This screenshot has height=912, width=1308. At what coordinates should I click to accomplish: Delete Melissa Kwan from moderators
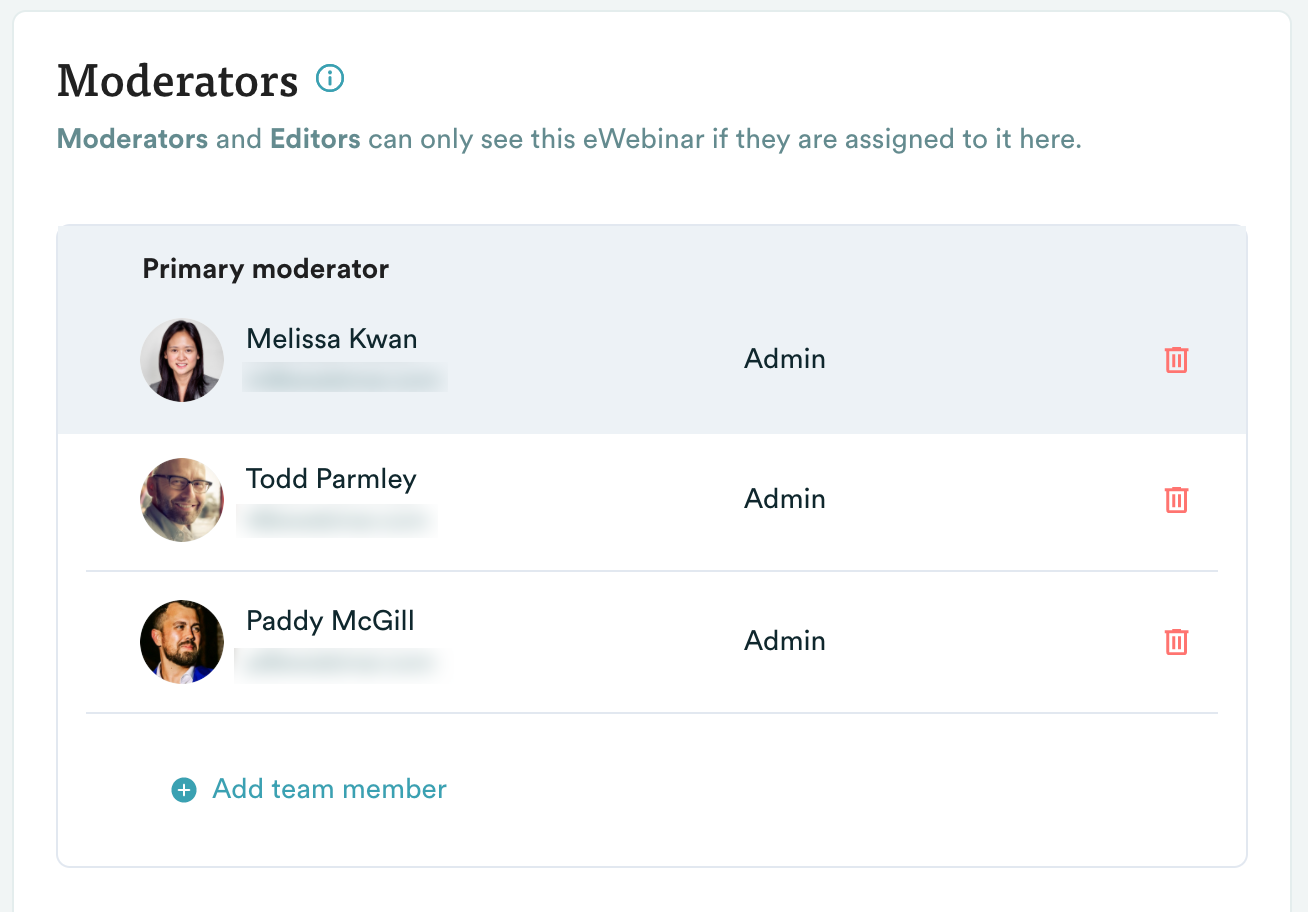coord(1177,360)
